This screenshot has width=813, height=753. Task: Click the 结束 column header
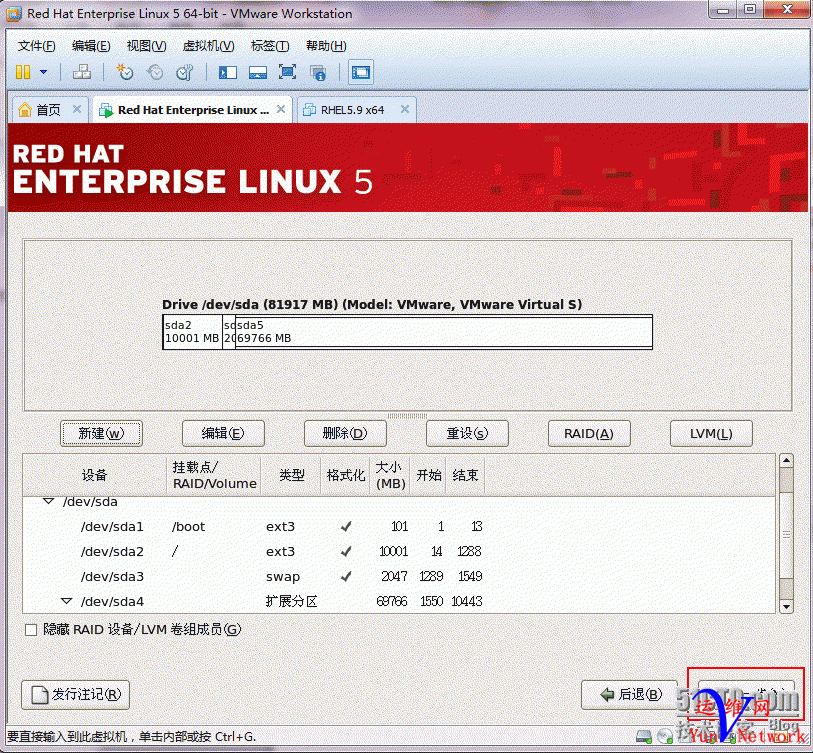(466, 475)
